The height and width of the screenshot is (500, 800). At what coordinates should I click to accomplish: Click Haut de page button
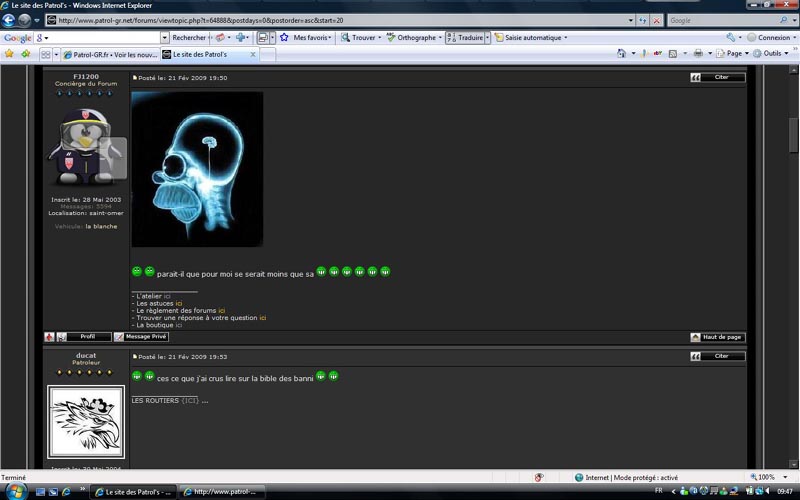pyautogui.click(x=717, y=337)
